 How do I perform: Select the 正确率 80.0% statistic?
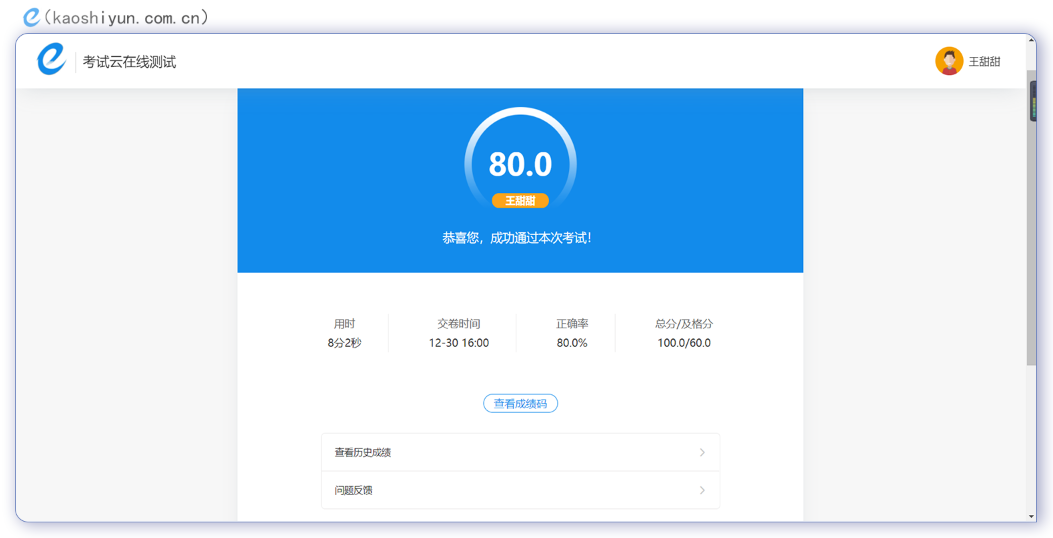(x=572, y=334)
